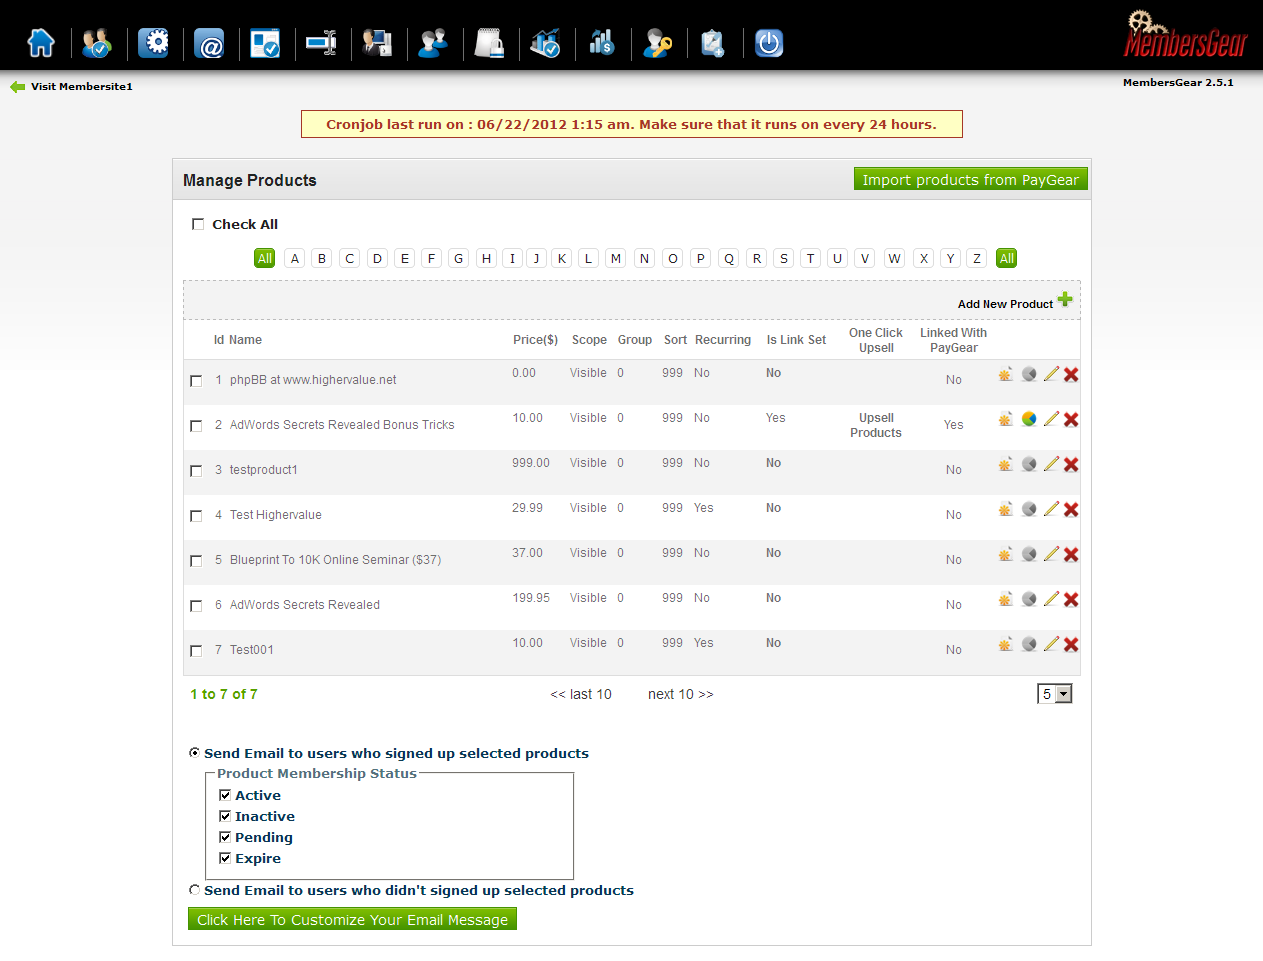Delete the phpBB product with red X
The image size is (1263, 961).
tap(1071, 374)
